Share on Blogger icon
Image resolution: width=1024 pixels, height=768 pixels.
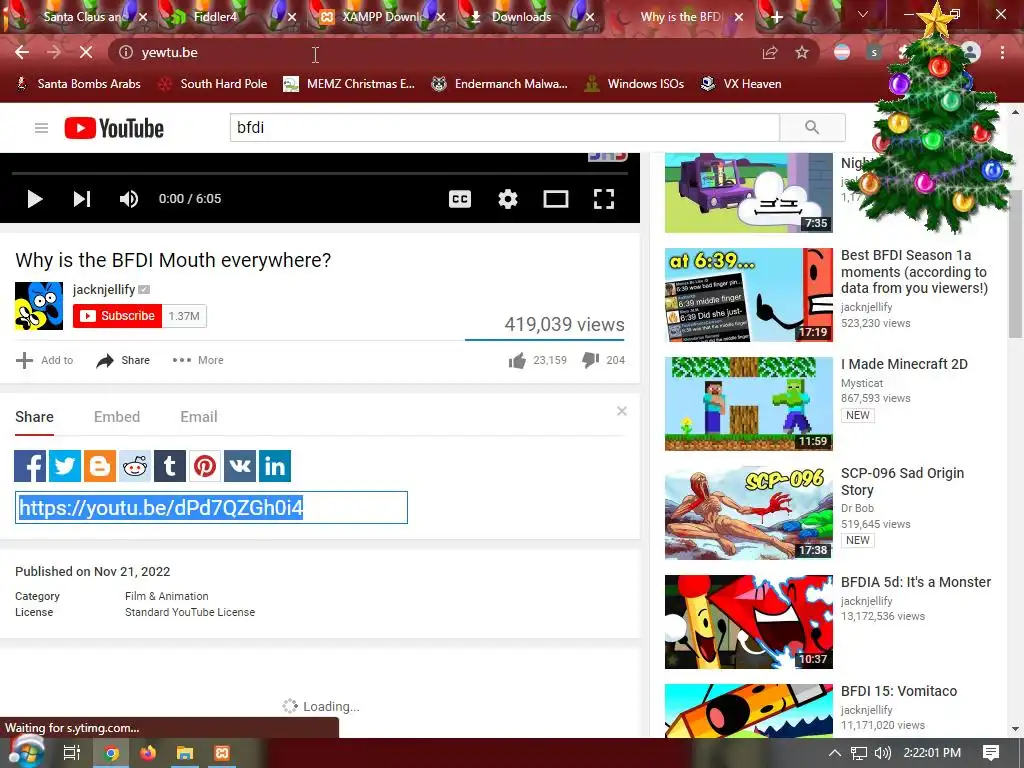(x=100, y=466)
